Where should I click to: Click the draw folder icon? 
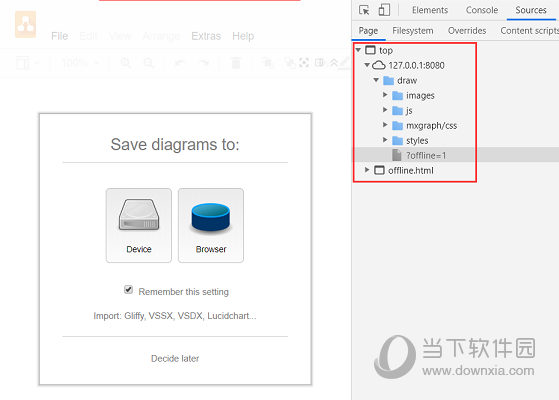coord(388,81)
